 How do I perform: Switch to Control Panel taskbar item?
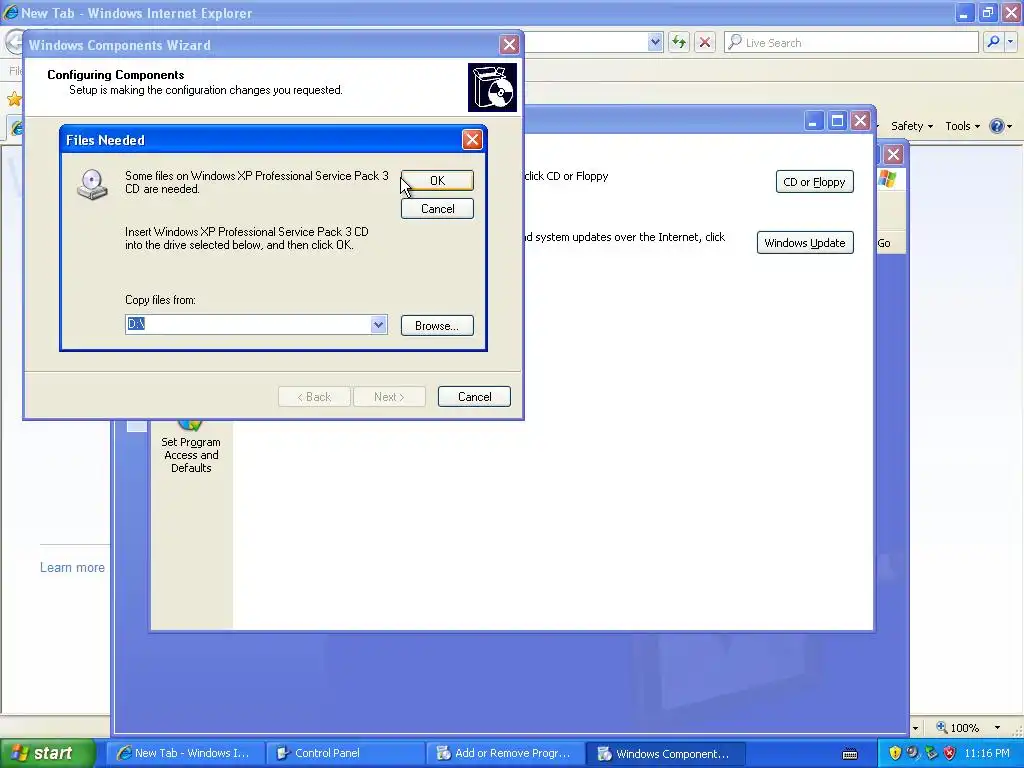[x=345, y=754]
